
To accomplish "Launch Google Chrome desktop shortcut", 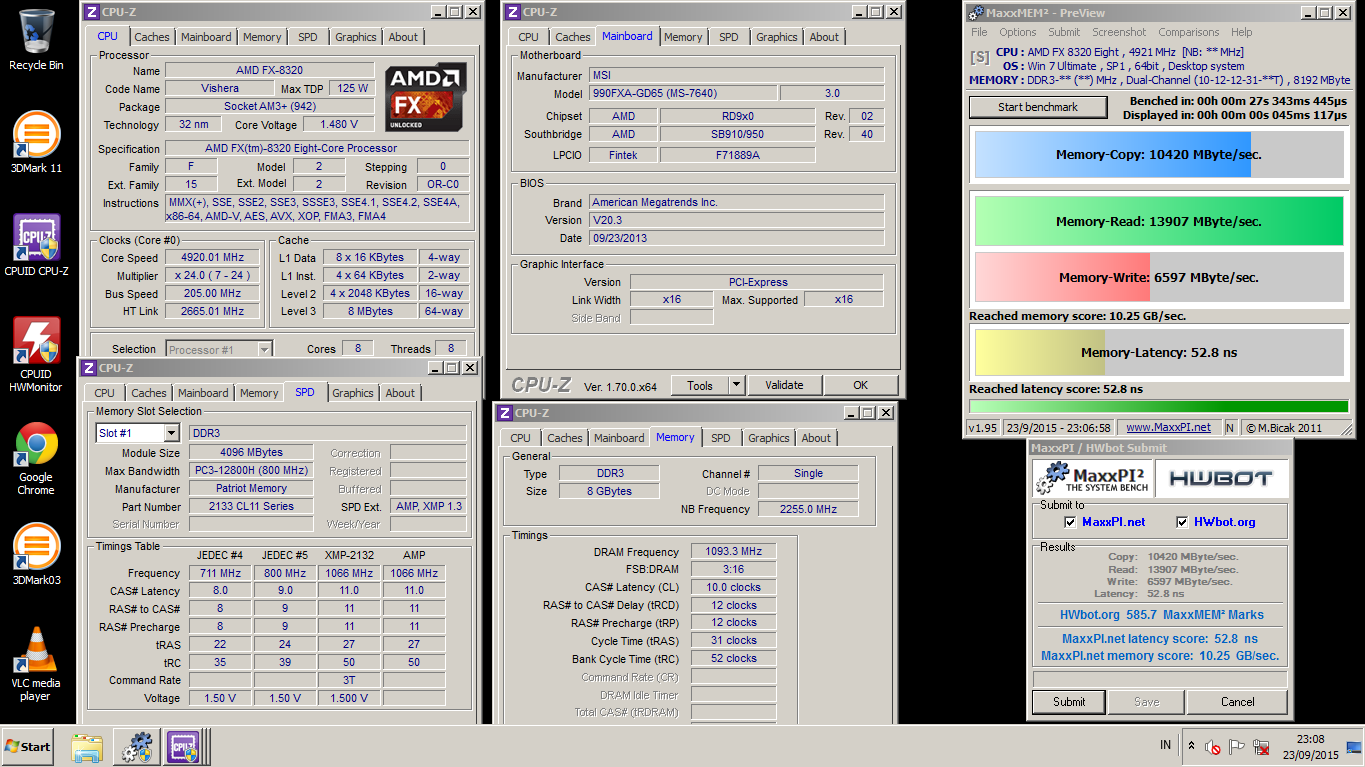I will point(36,458).
